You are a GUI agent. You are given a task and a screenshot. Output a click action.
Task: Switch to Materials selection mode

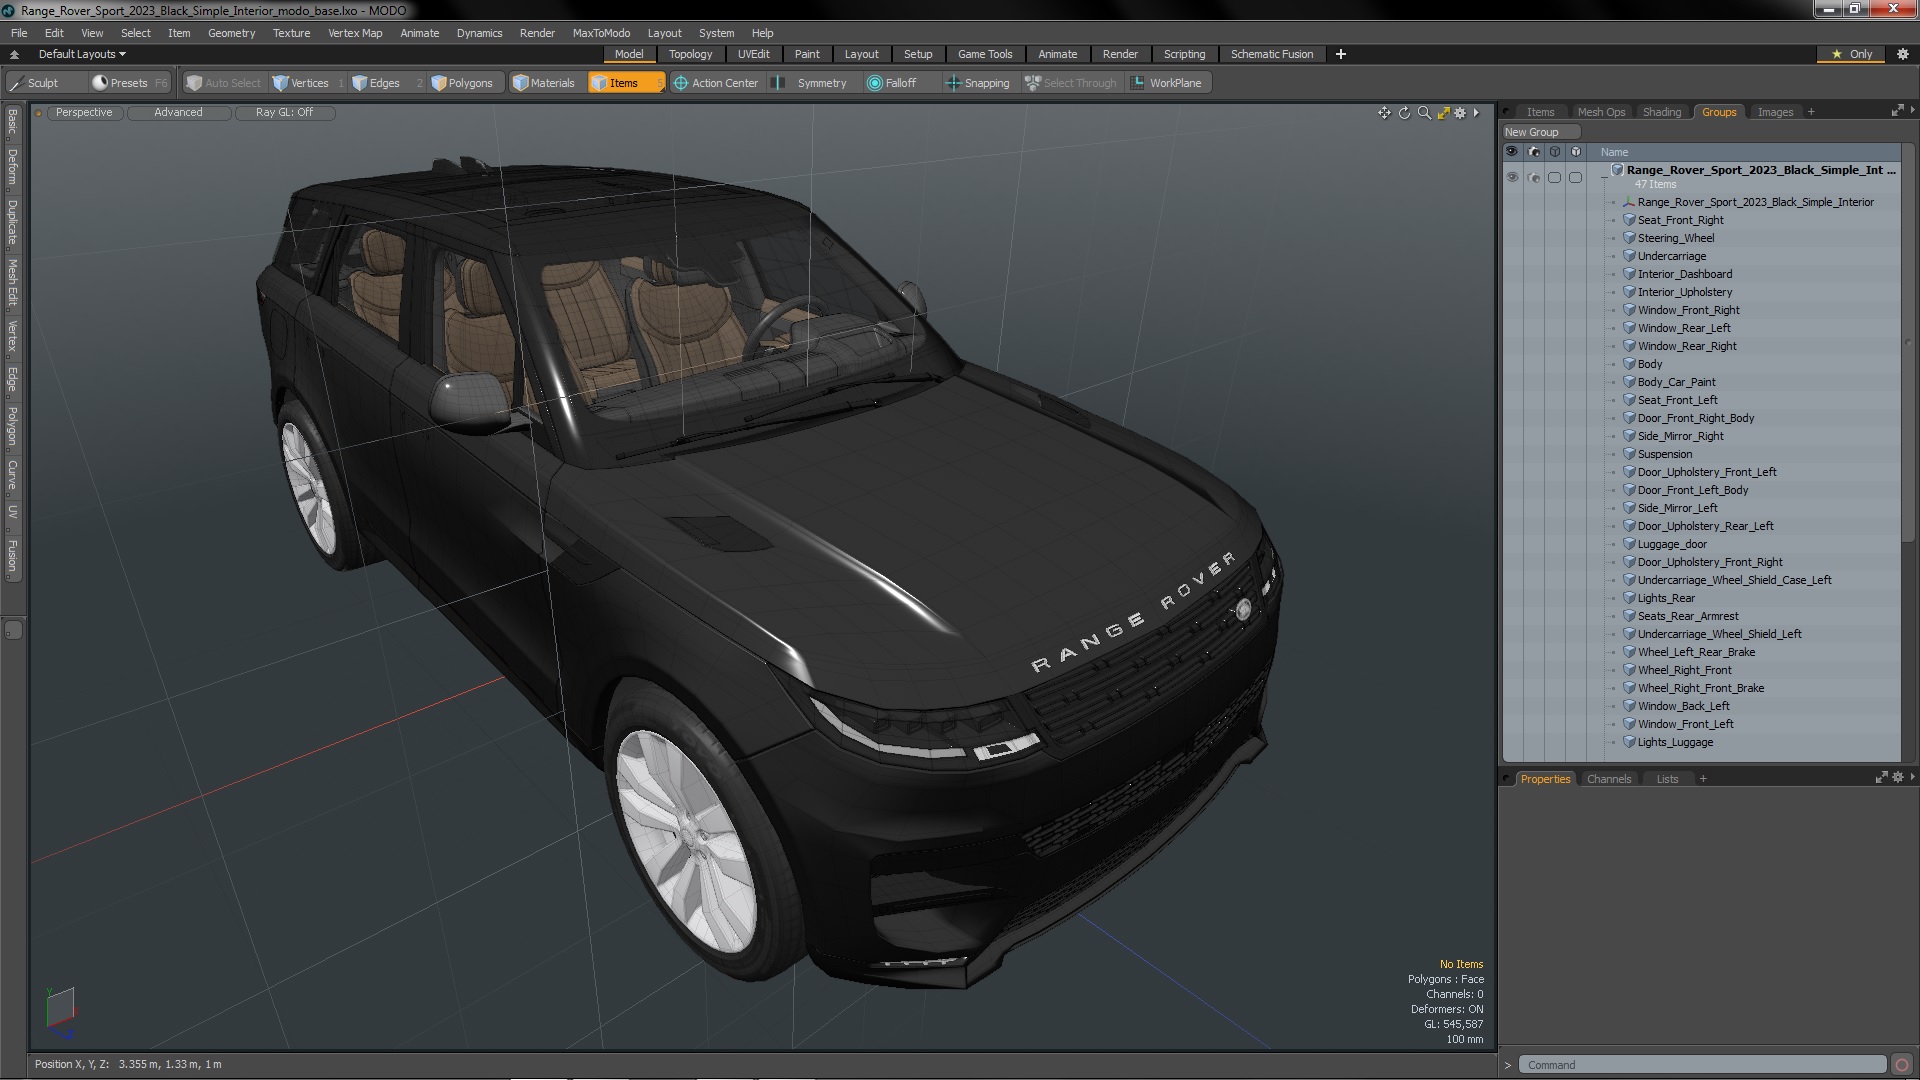[544, 83]
